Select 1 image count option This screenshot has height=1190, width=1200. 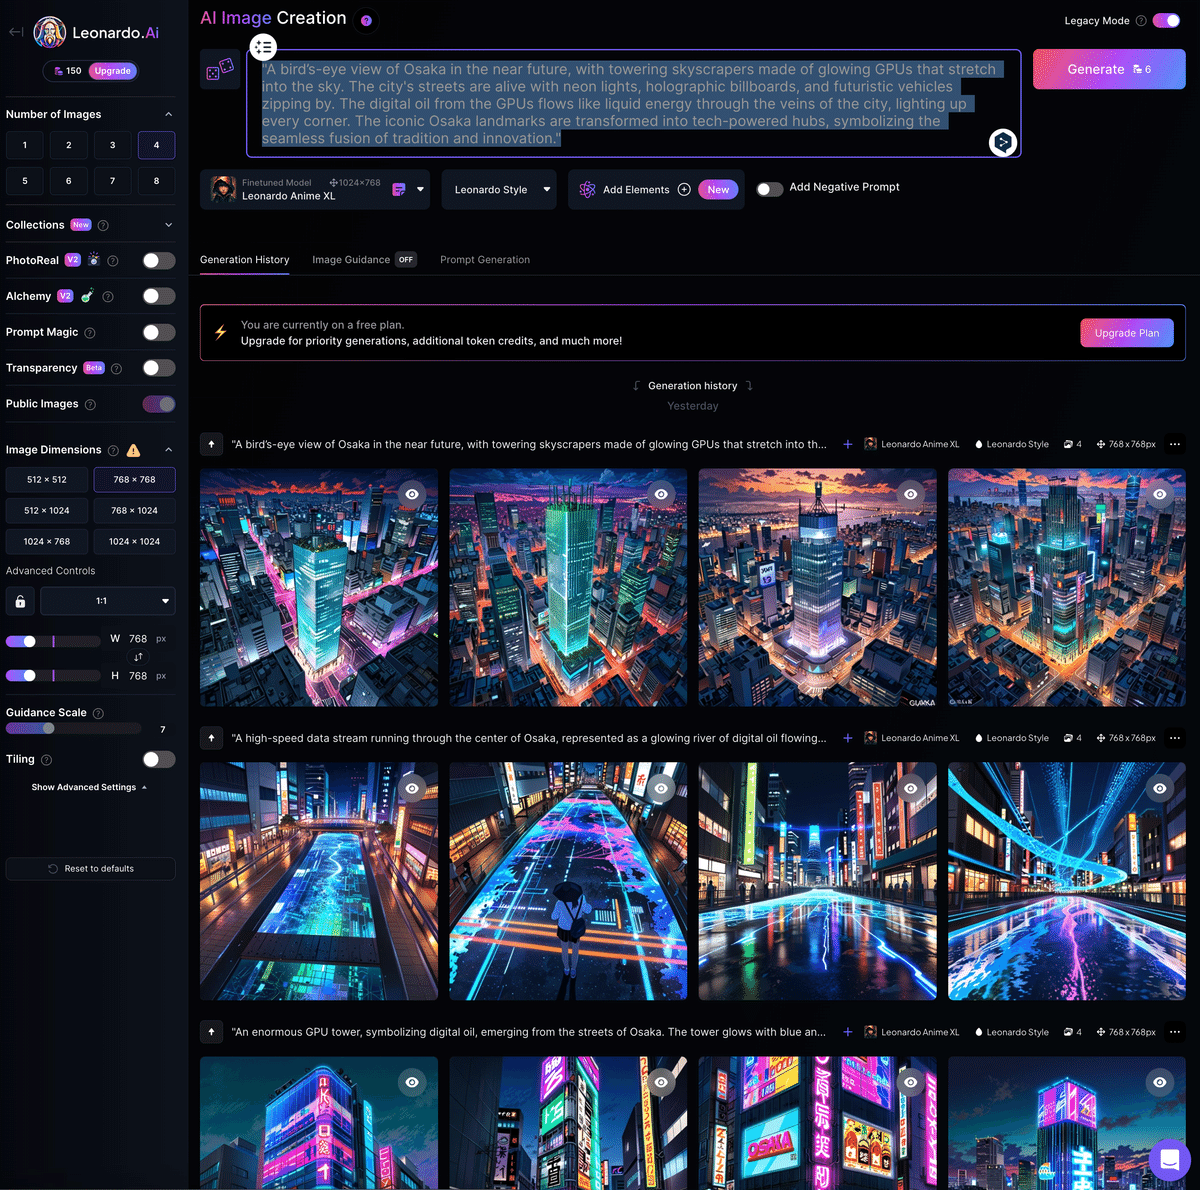click(x=25, y=145)
